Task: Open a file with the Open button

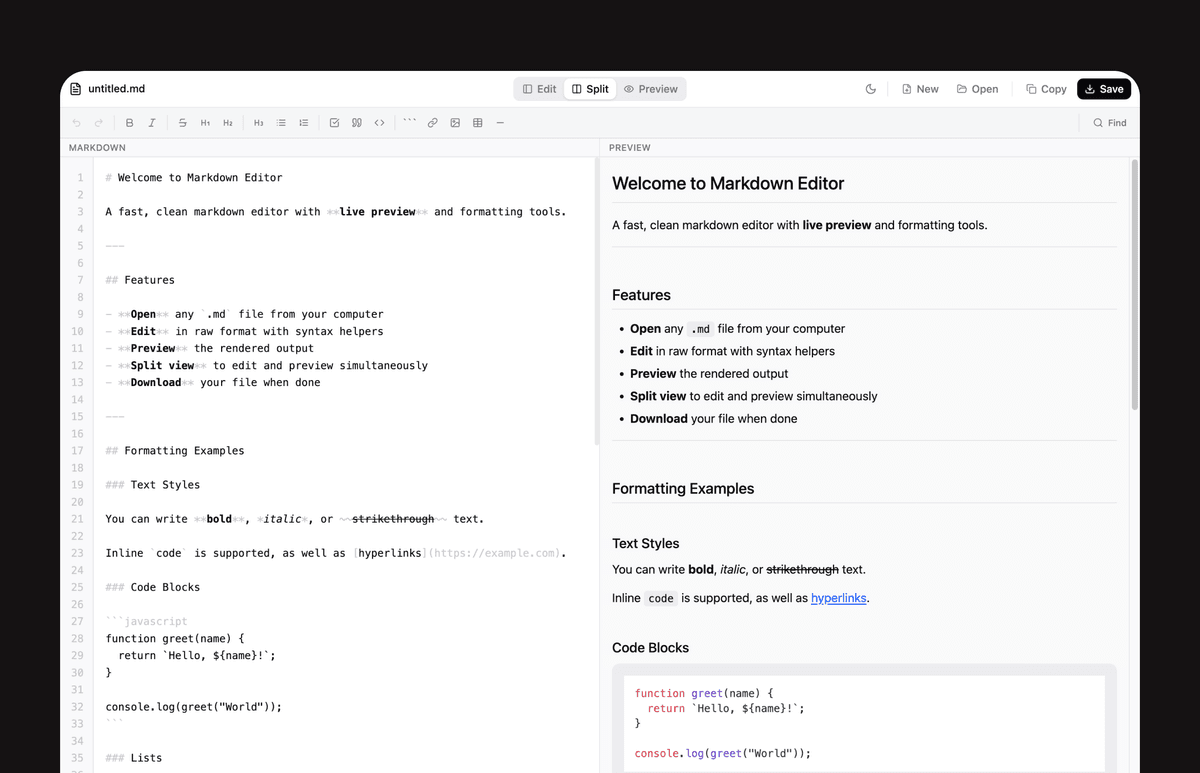Action: (977, 89)
